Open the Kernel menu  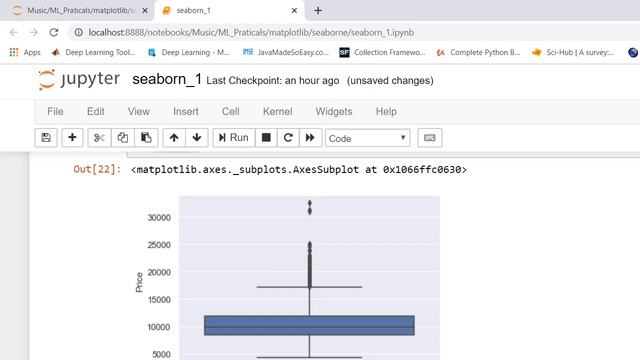(x=278, y=111)
